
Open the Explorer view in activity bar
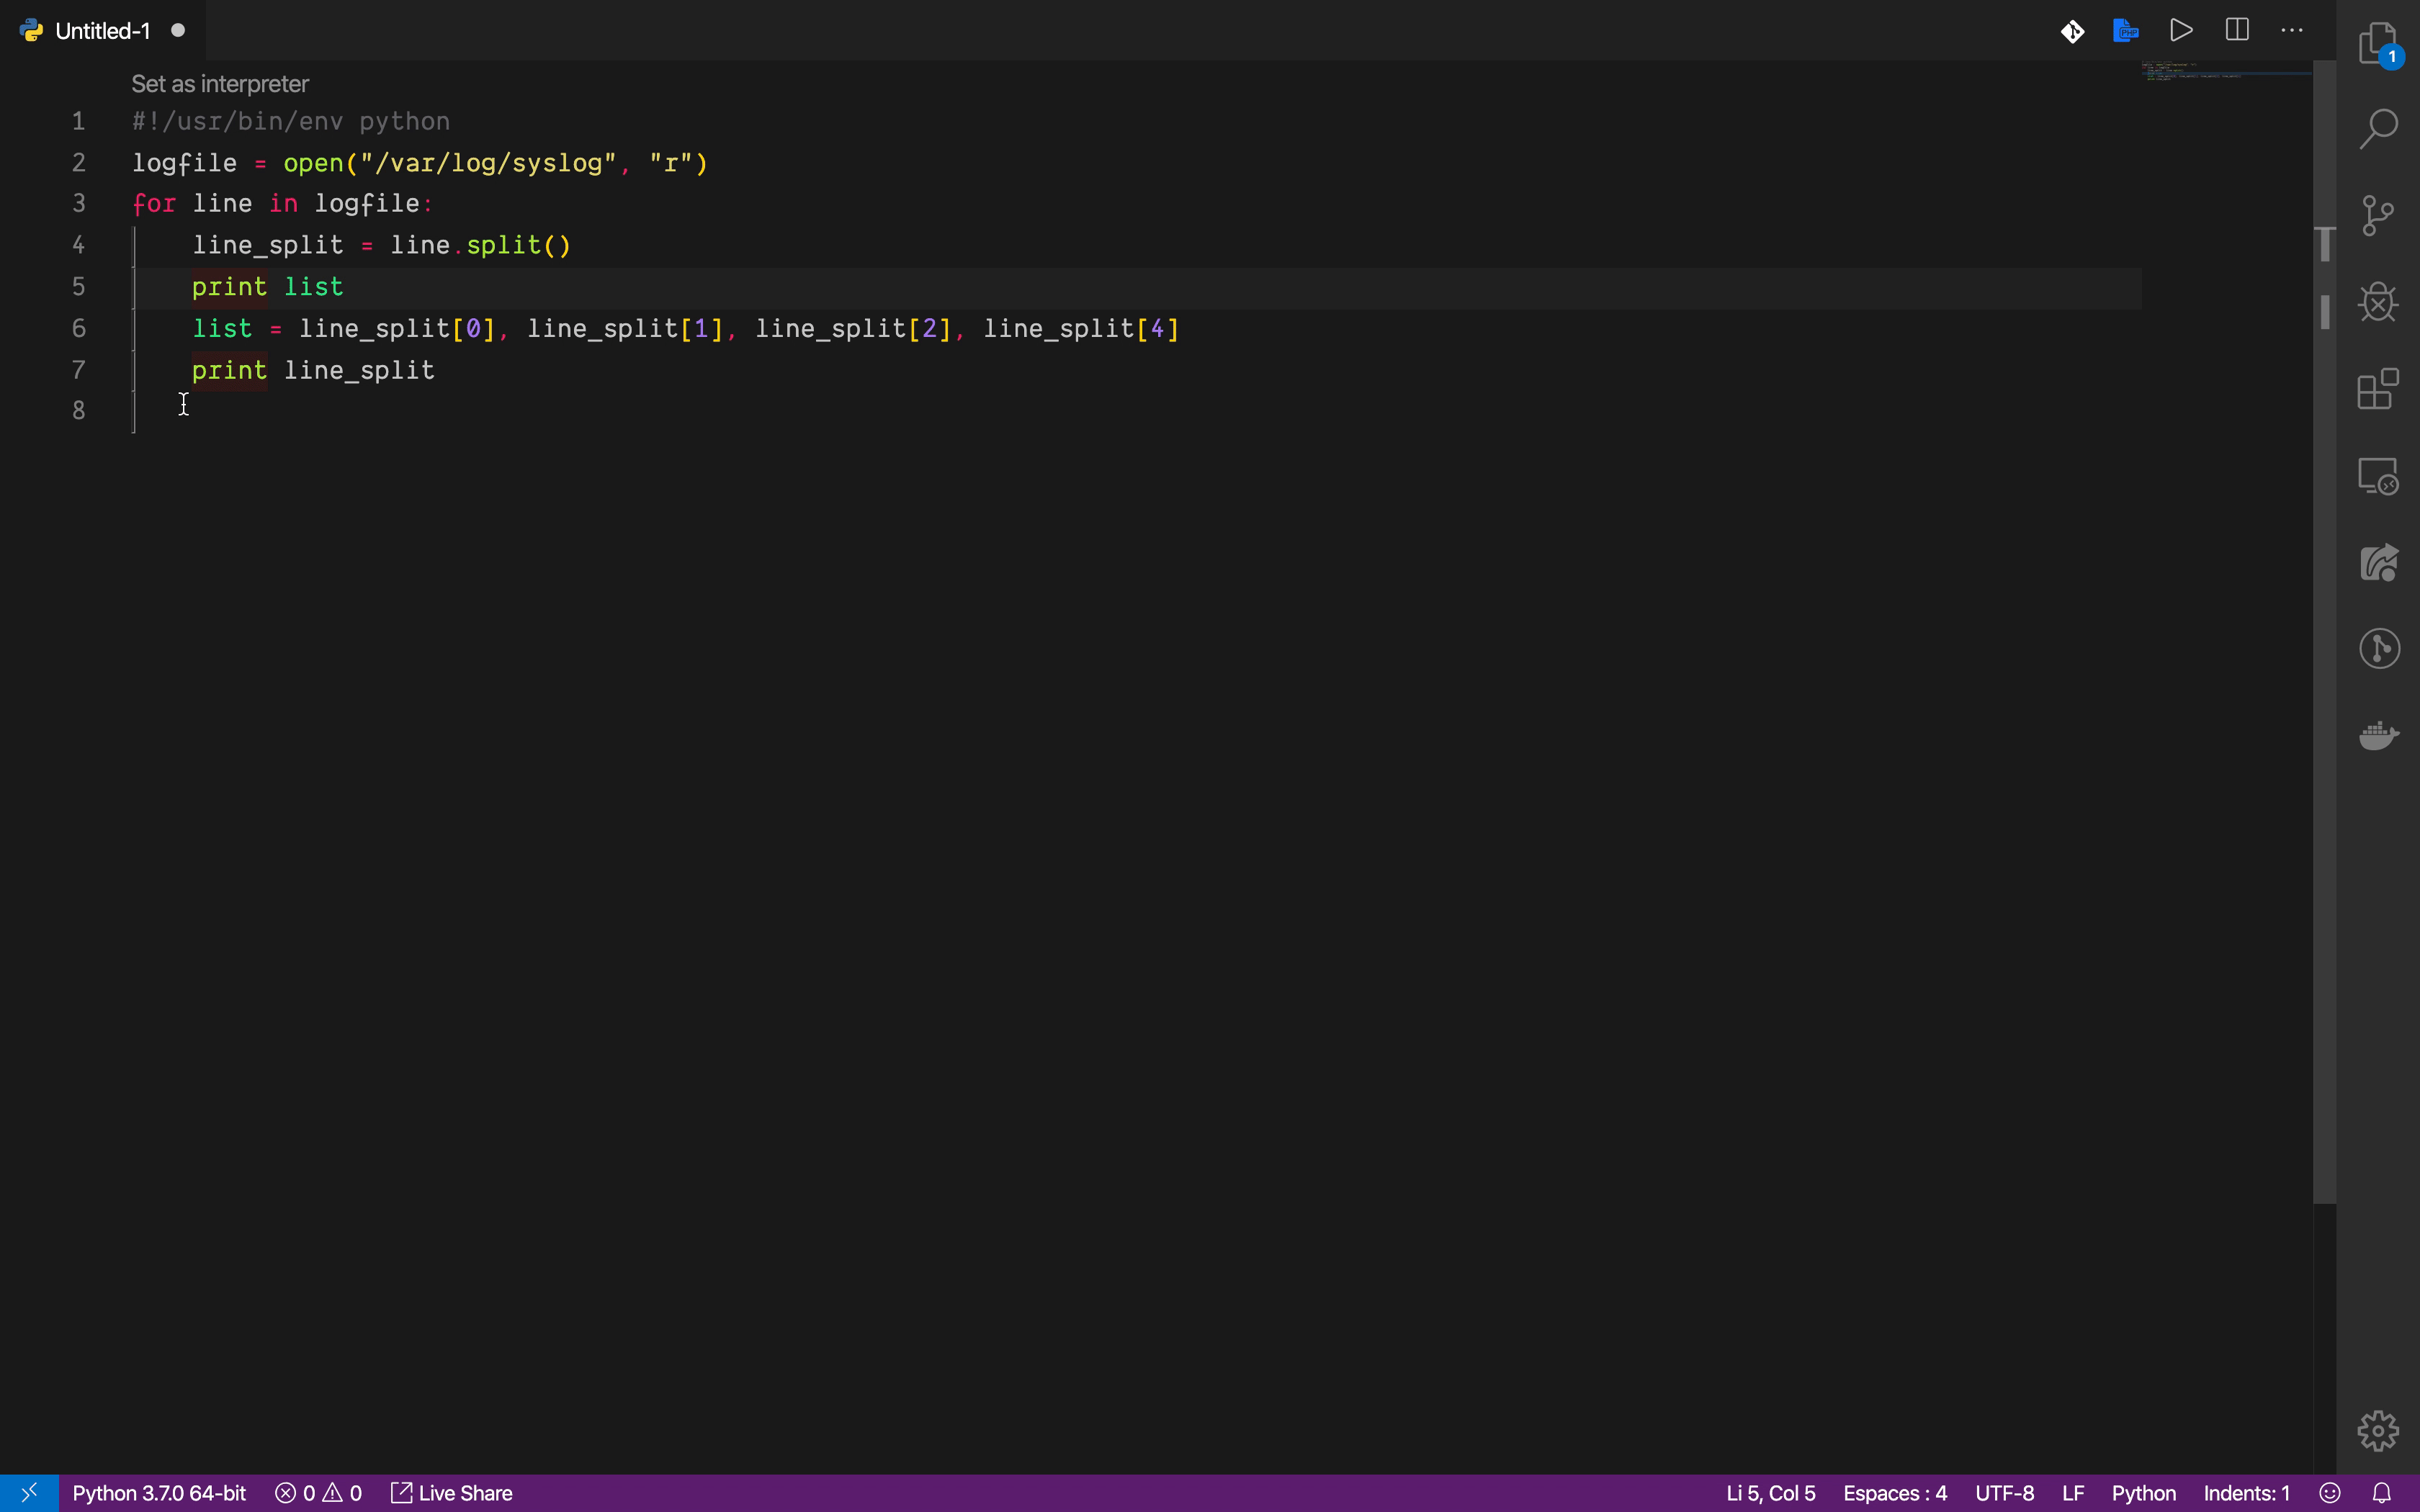click(x=2378, y=43)
